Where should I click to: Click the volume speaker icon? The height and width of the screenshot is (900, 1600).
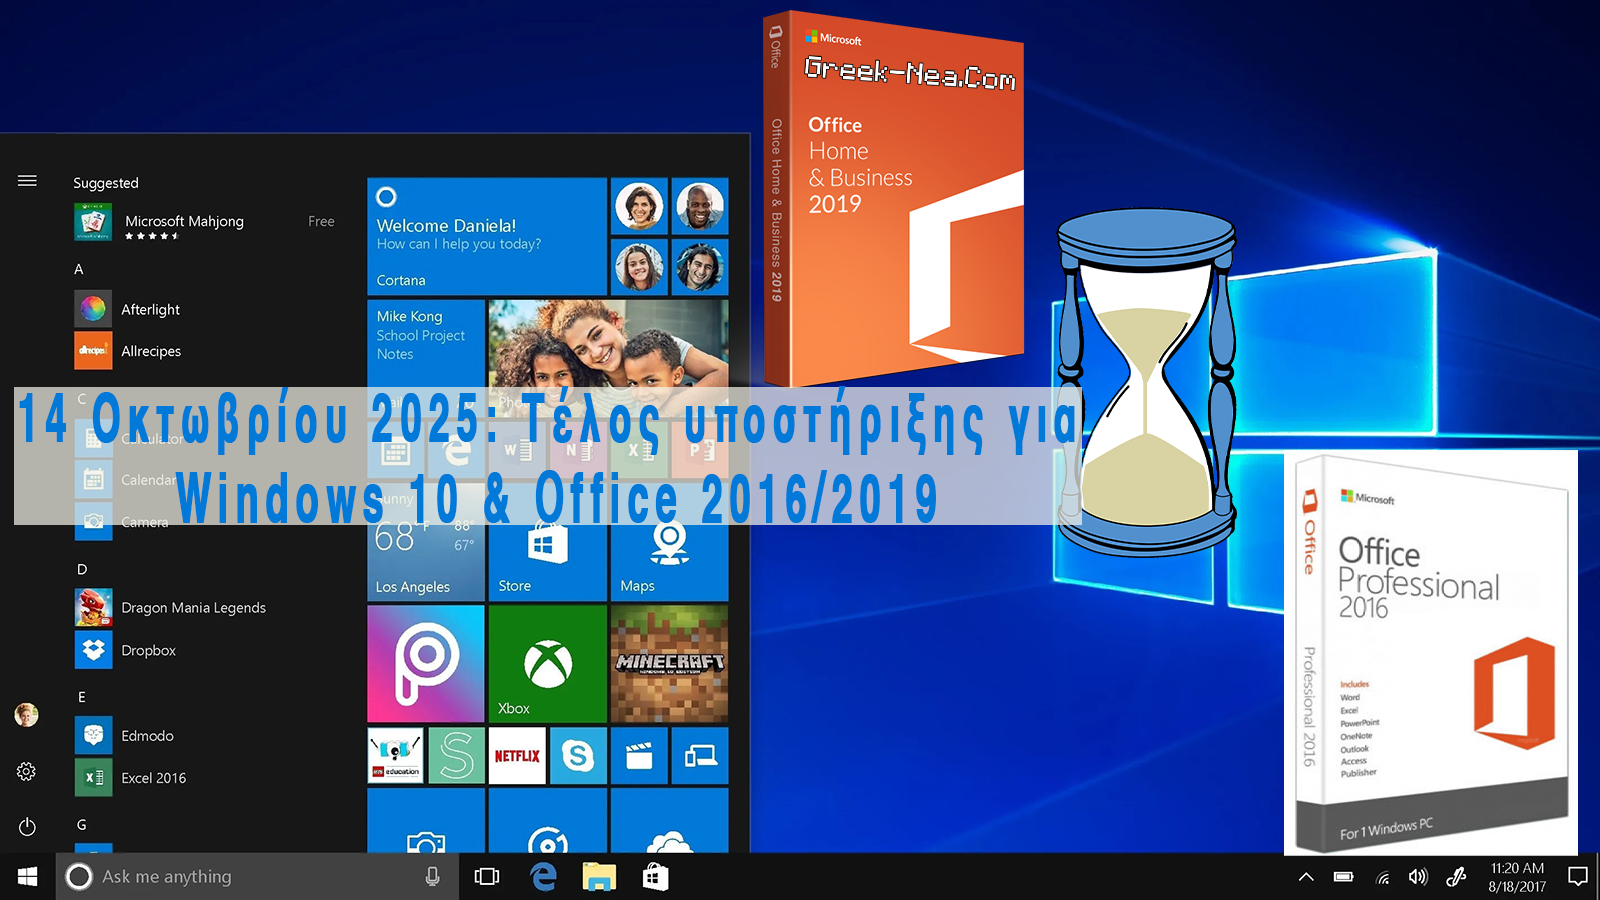(1418, 877)
